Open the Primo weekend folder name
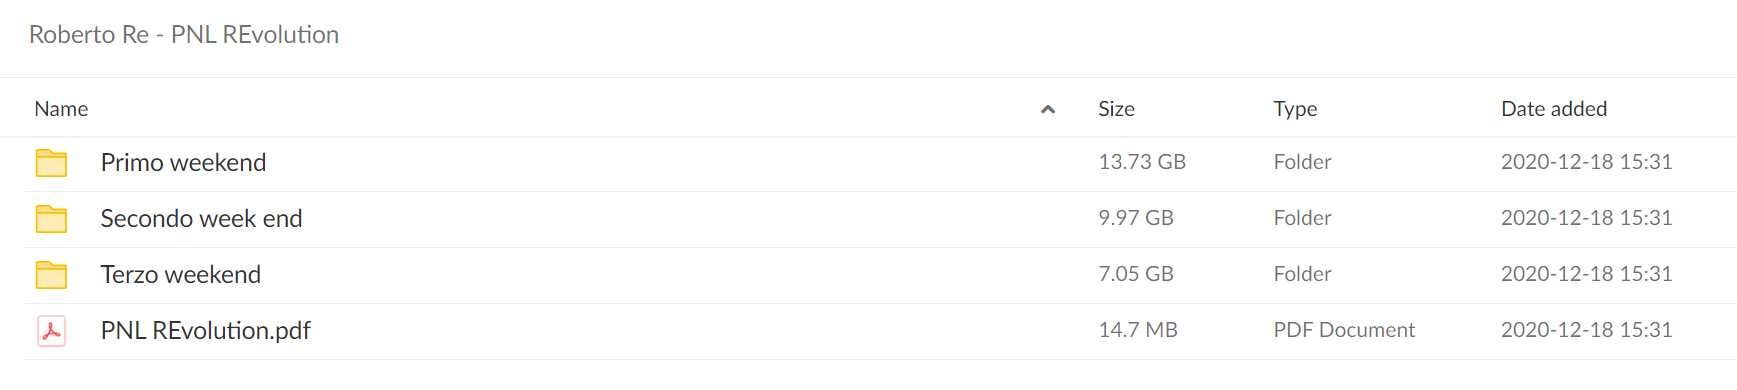Image resolution: width=1737 pixels, height=390 pixels. pyautogui.click(x=183, y=163)
